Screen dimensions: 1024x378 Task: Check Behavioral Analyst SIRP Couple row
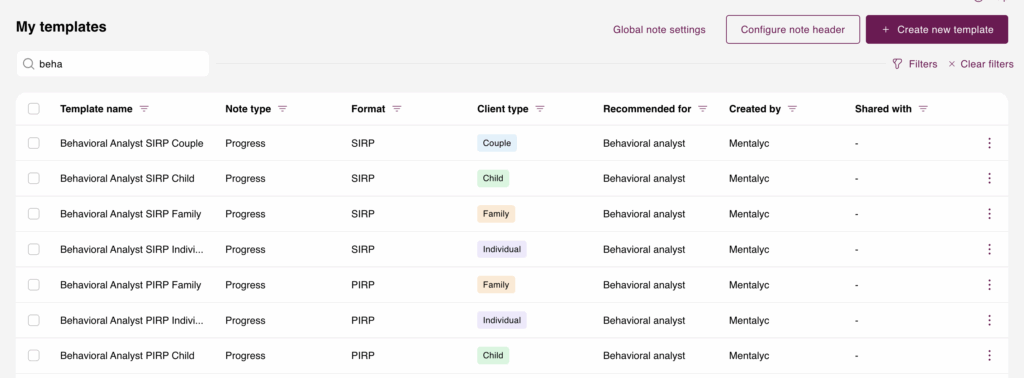(x=34, y=143)
